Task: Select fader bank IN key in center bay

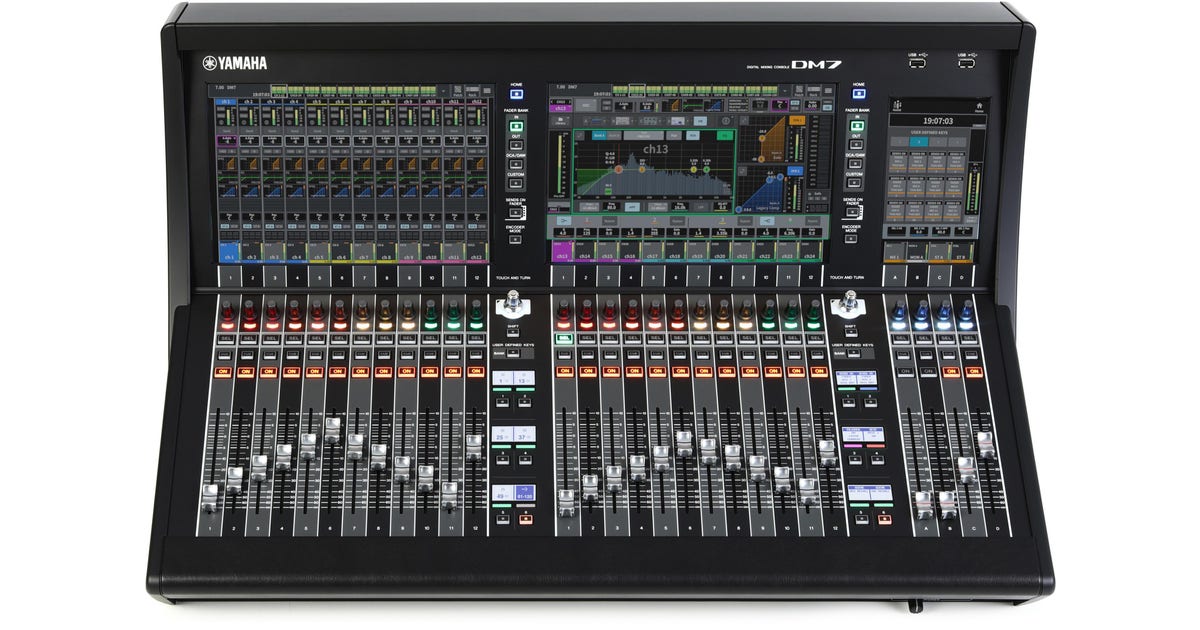Action: [857, 126]
